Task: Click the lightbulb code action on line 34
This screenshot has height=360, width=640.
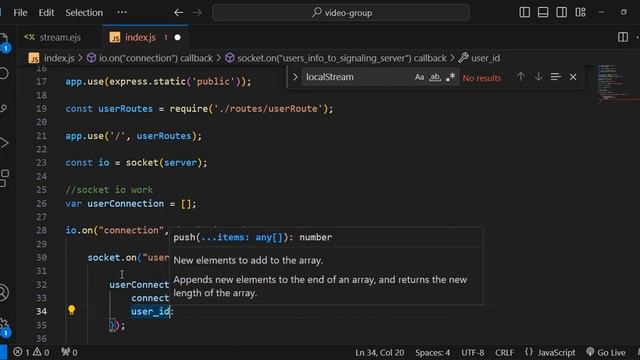Action: click(71, 310)
